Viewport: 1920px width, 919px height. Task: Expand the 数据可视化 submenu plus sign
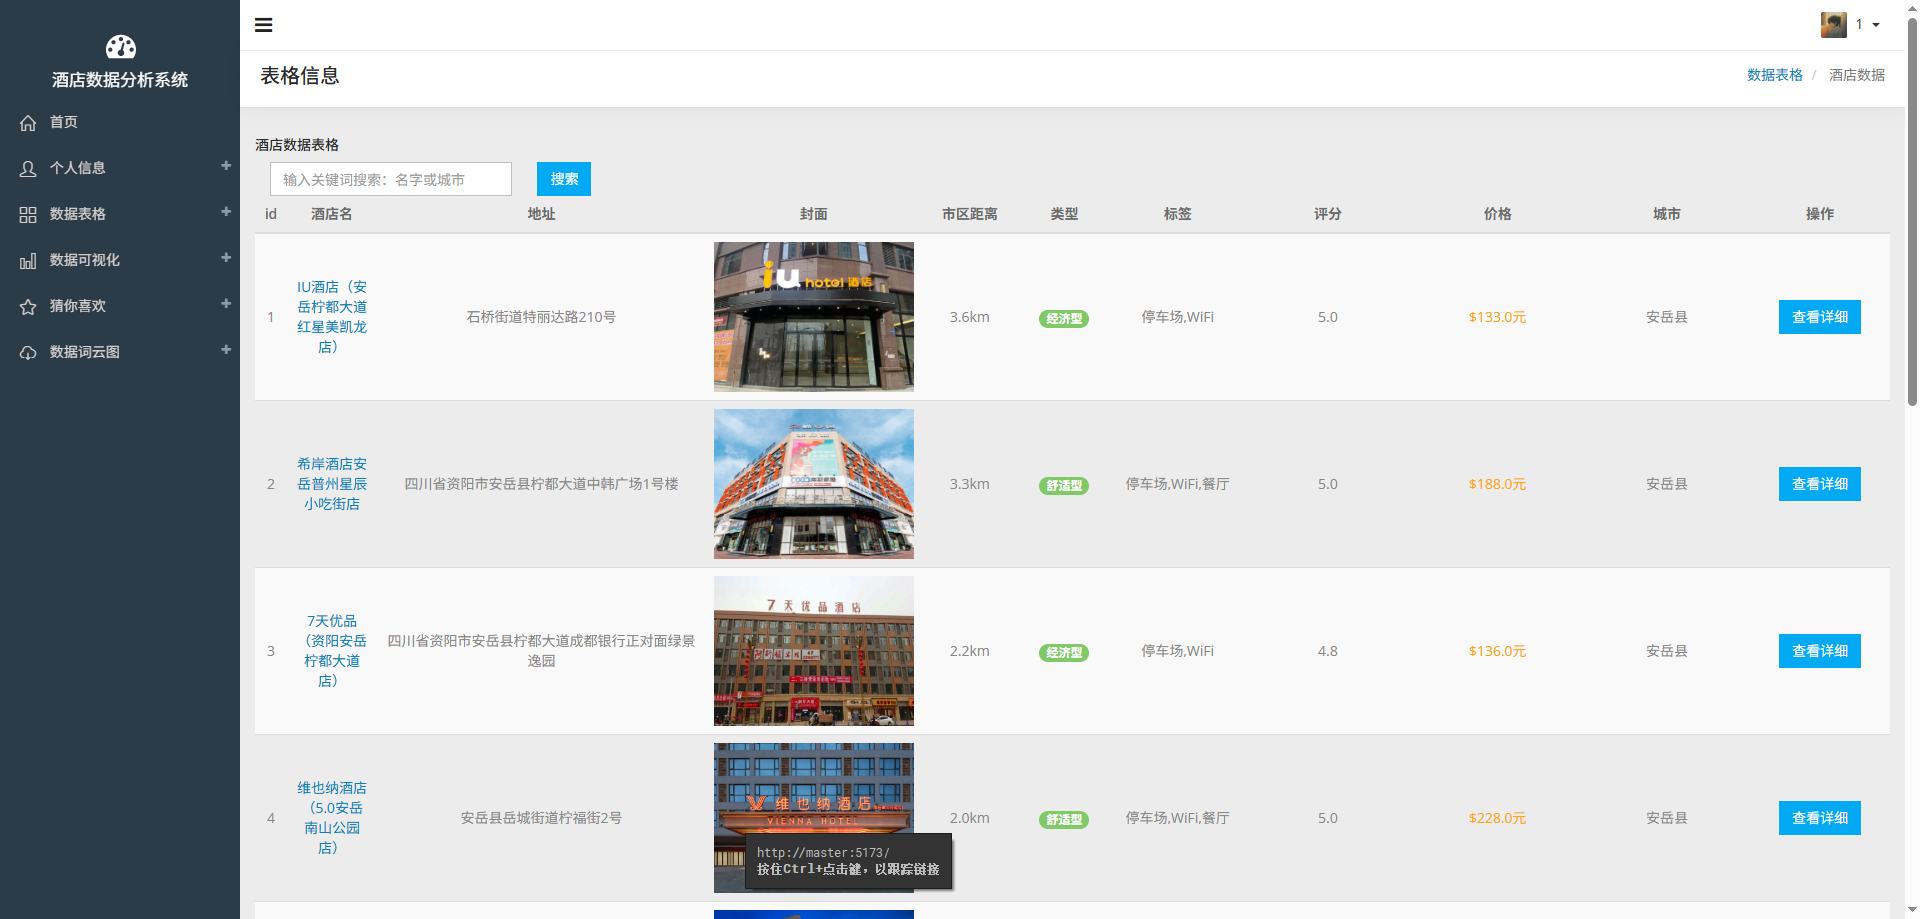[x=226, y=258]
